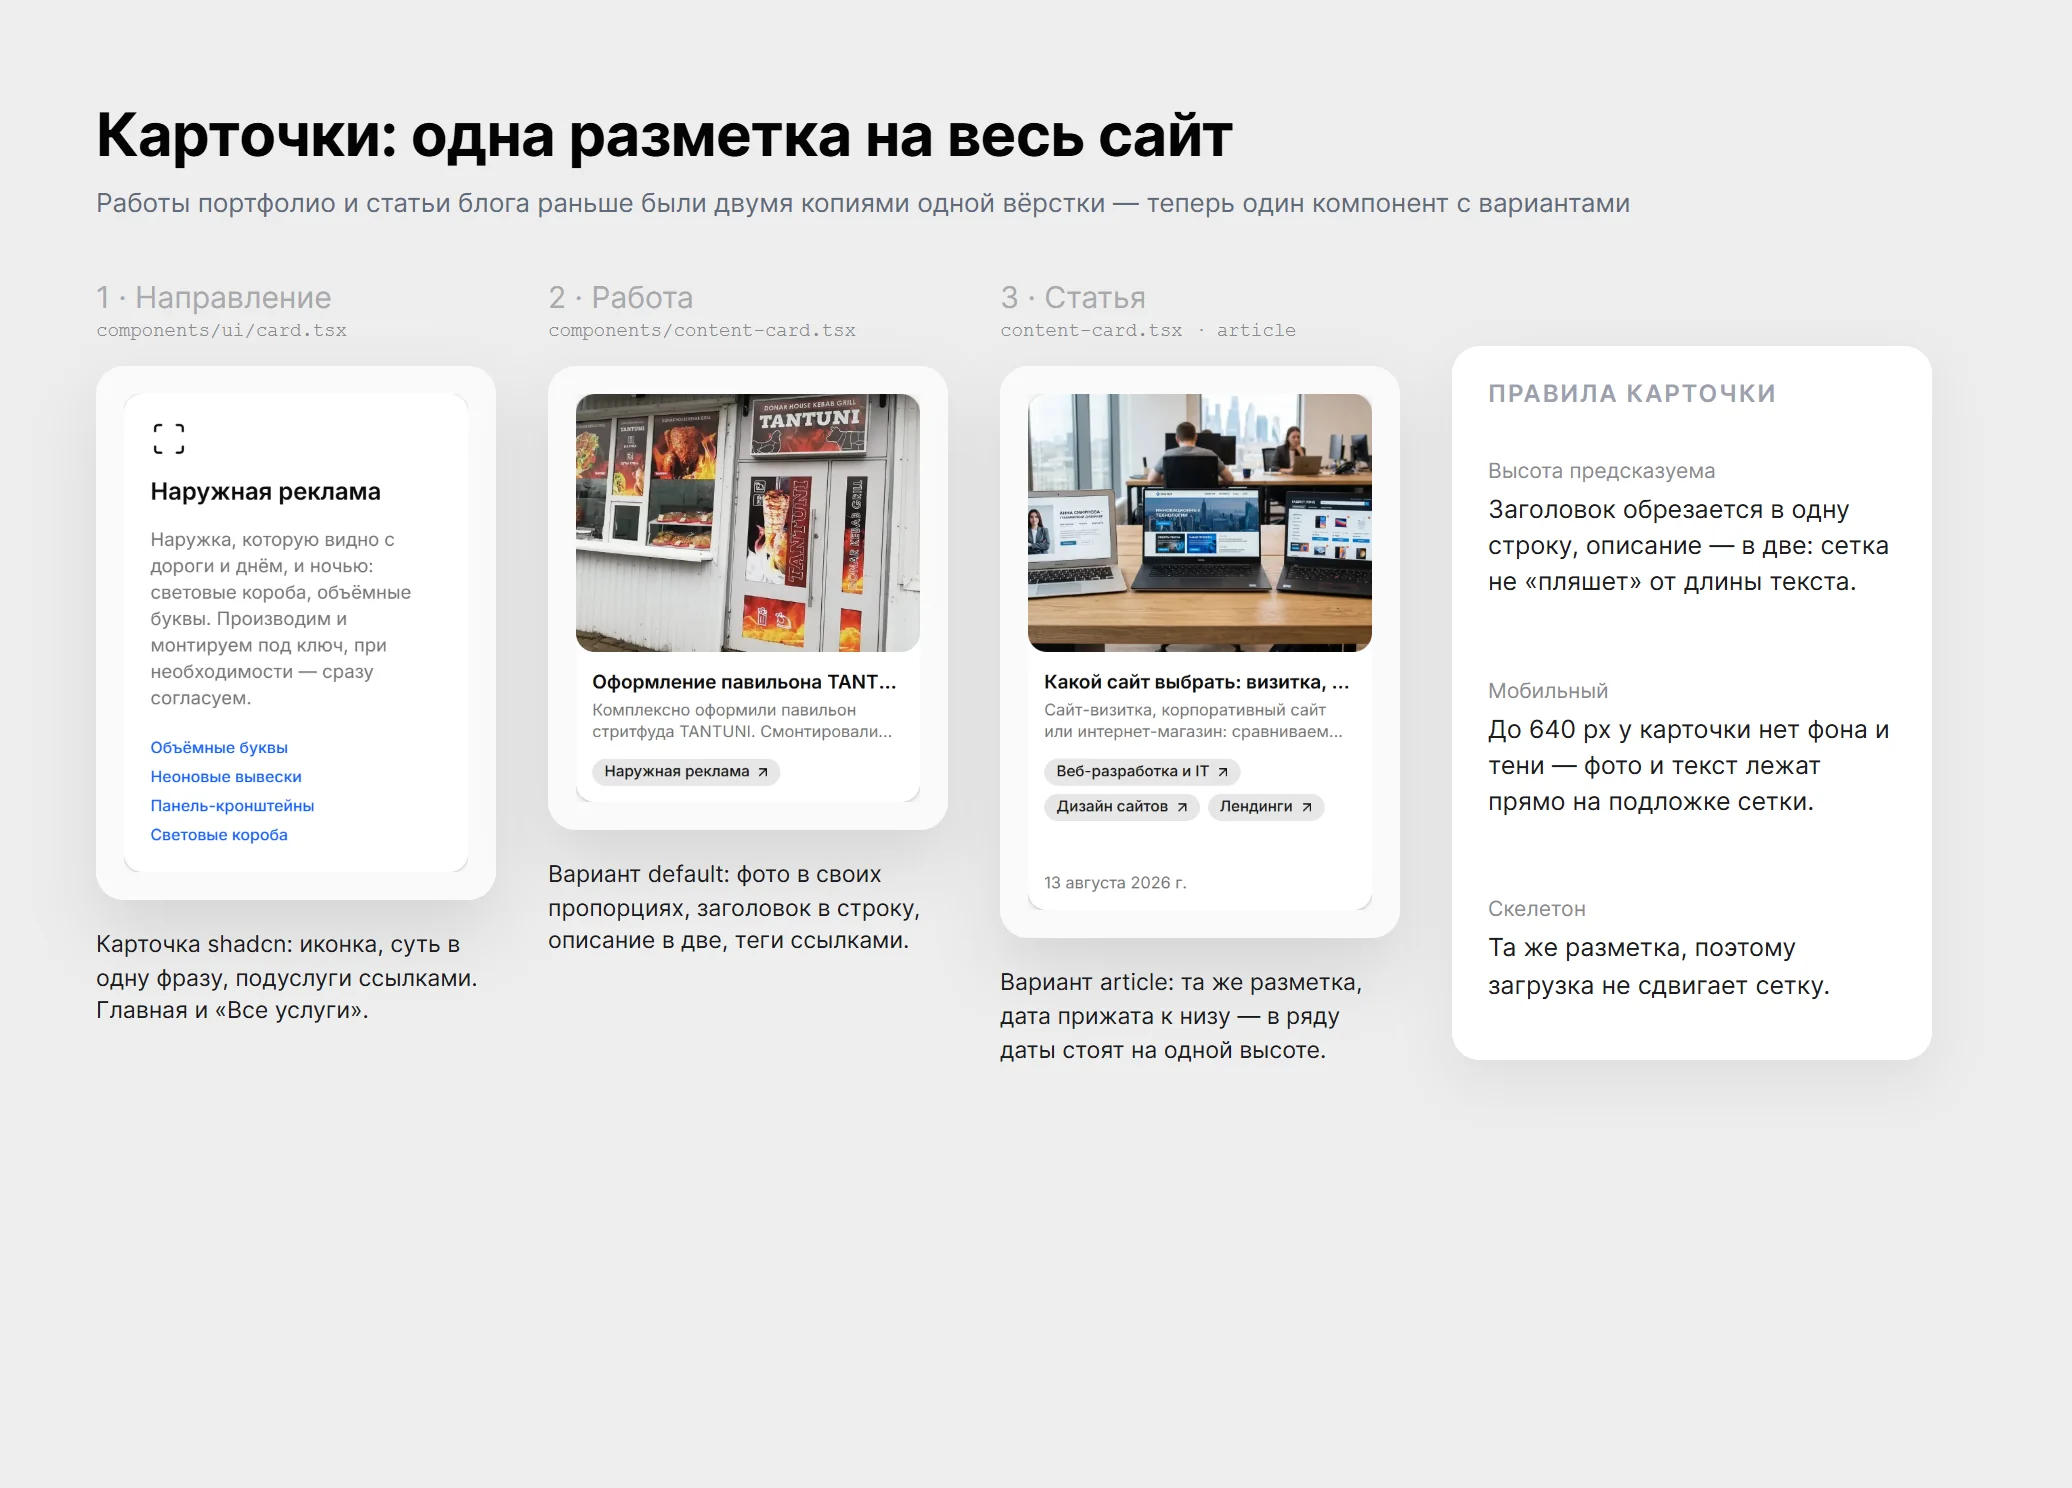Click the main title Карточки: одна разметка

click(x=664, y=135)
